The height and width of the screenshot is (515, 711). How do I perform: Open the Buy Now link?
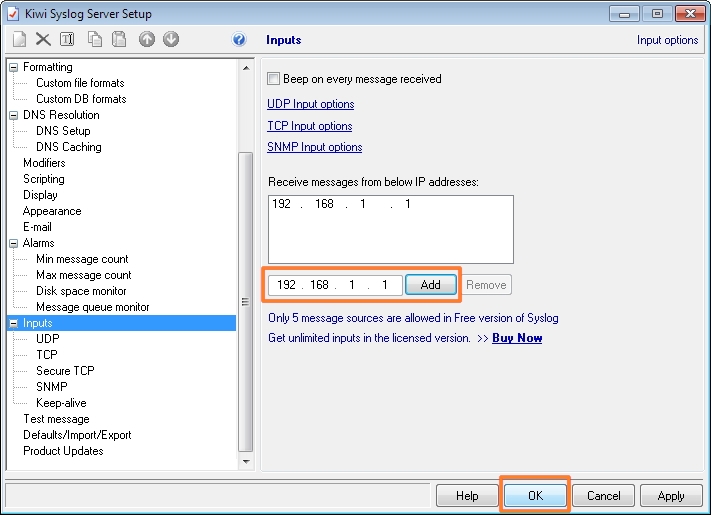517,338
